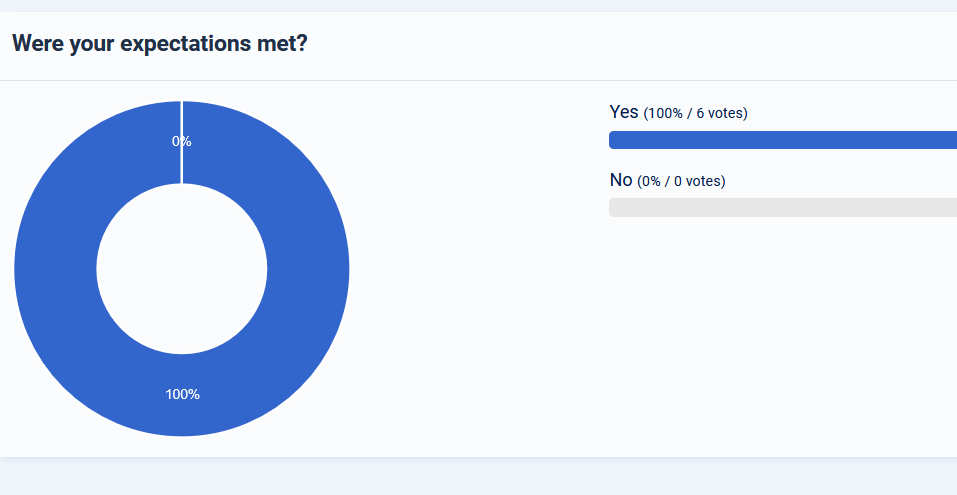Click the '6 votes' count for Yes
957x495 pixels.
[x=721, y=113]
